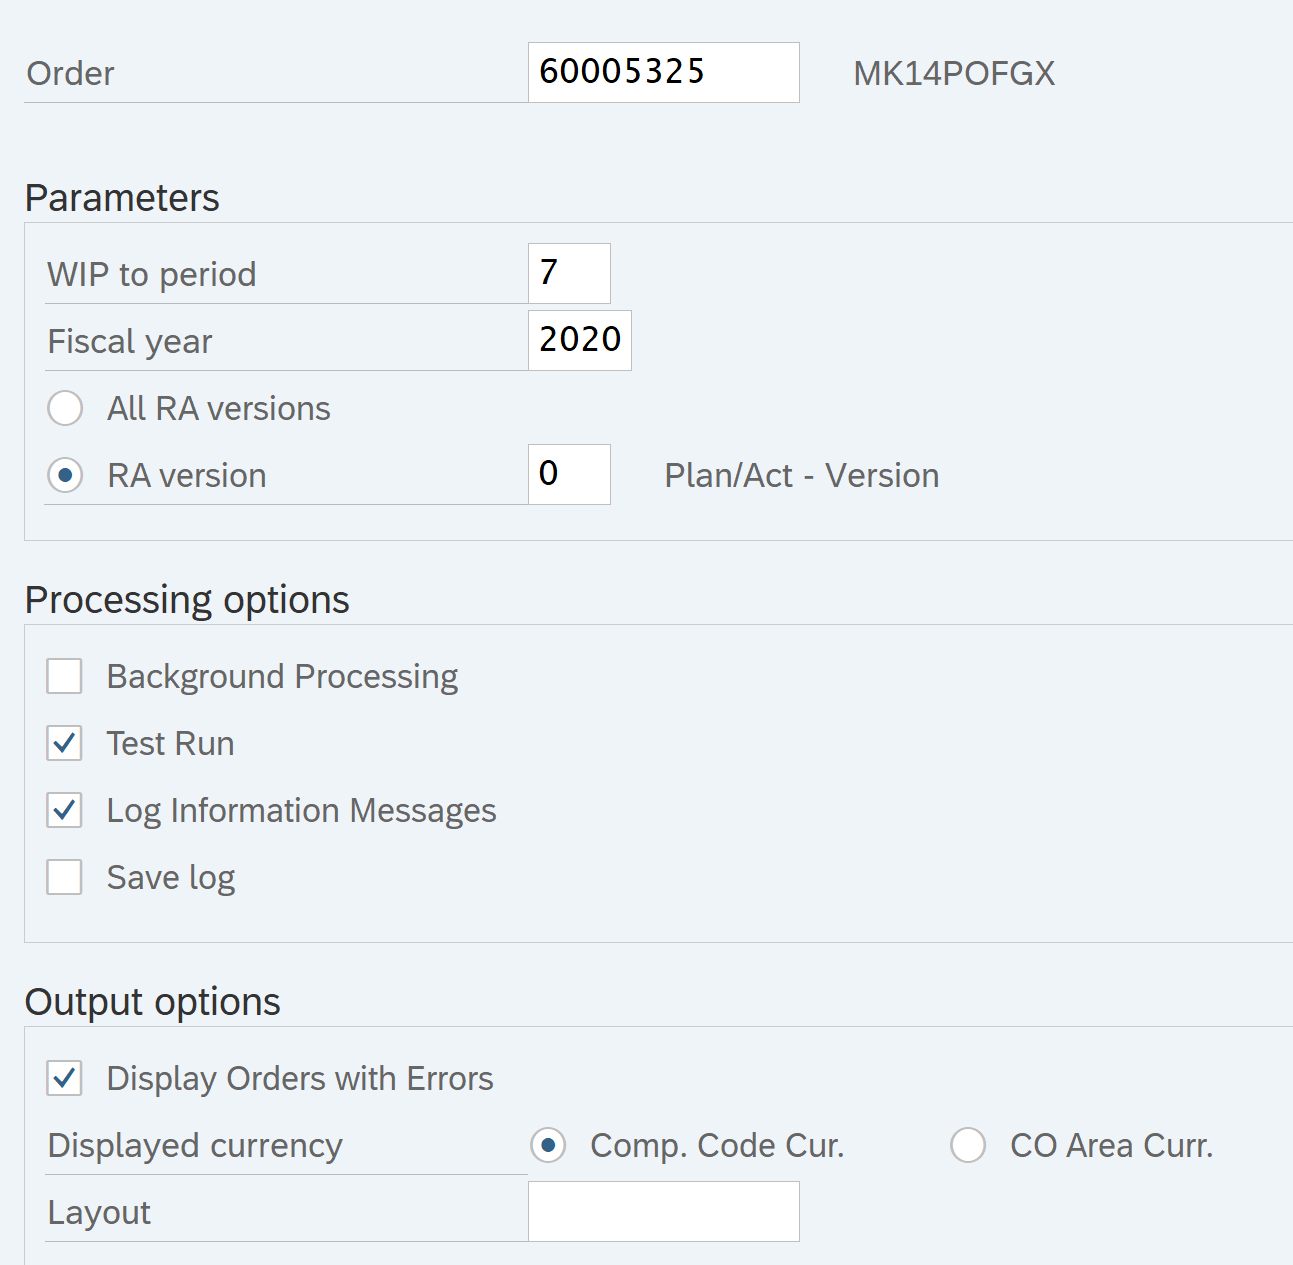Image resolution: width=1293 pixels, height=1265 pixels.
Task: Uncheck the Test Run checkbox
Action: coord(65,743)
